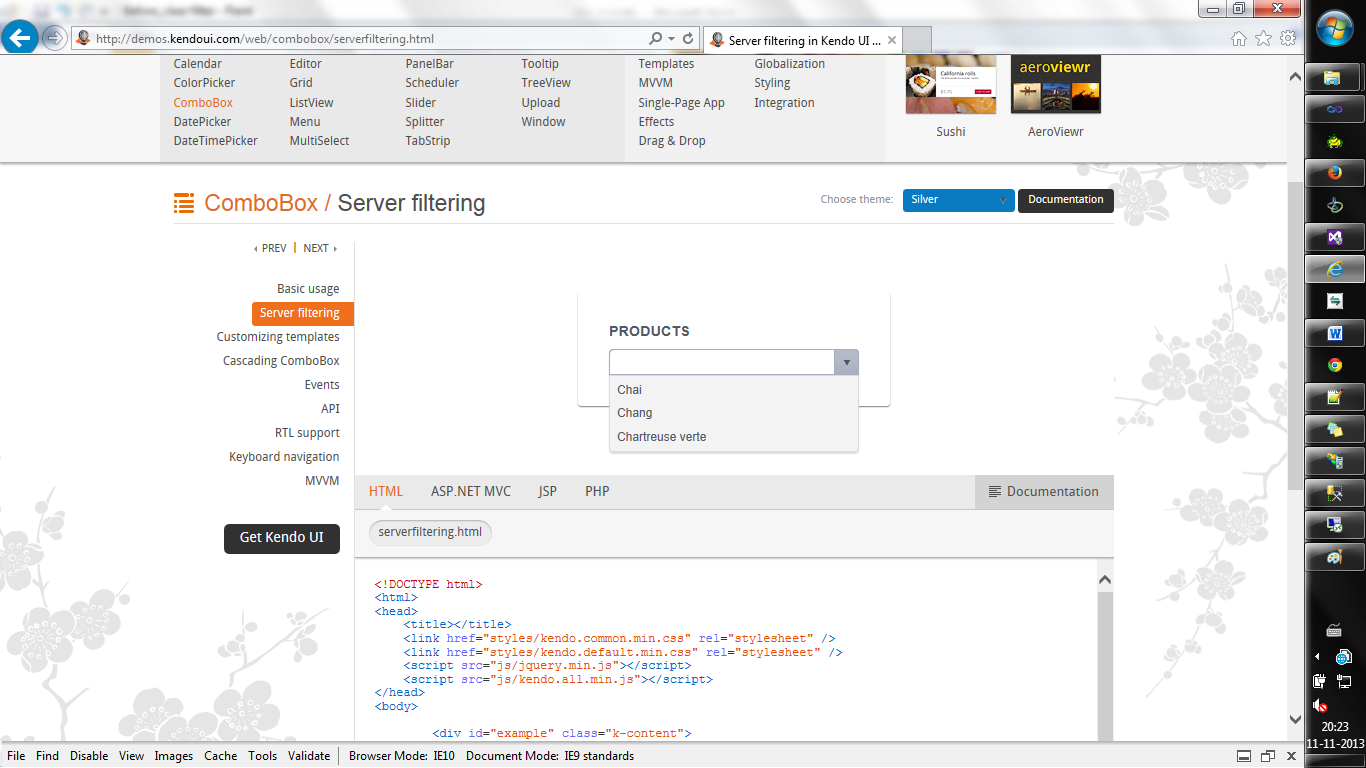
Task: Minimize the developer tools pane
Action: pos(1244,756)
